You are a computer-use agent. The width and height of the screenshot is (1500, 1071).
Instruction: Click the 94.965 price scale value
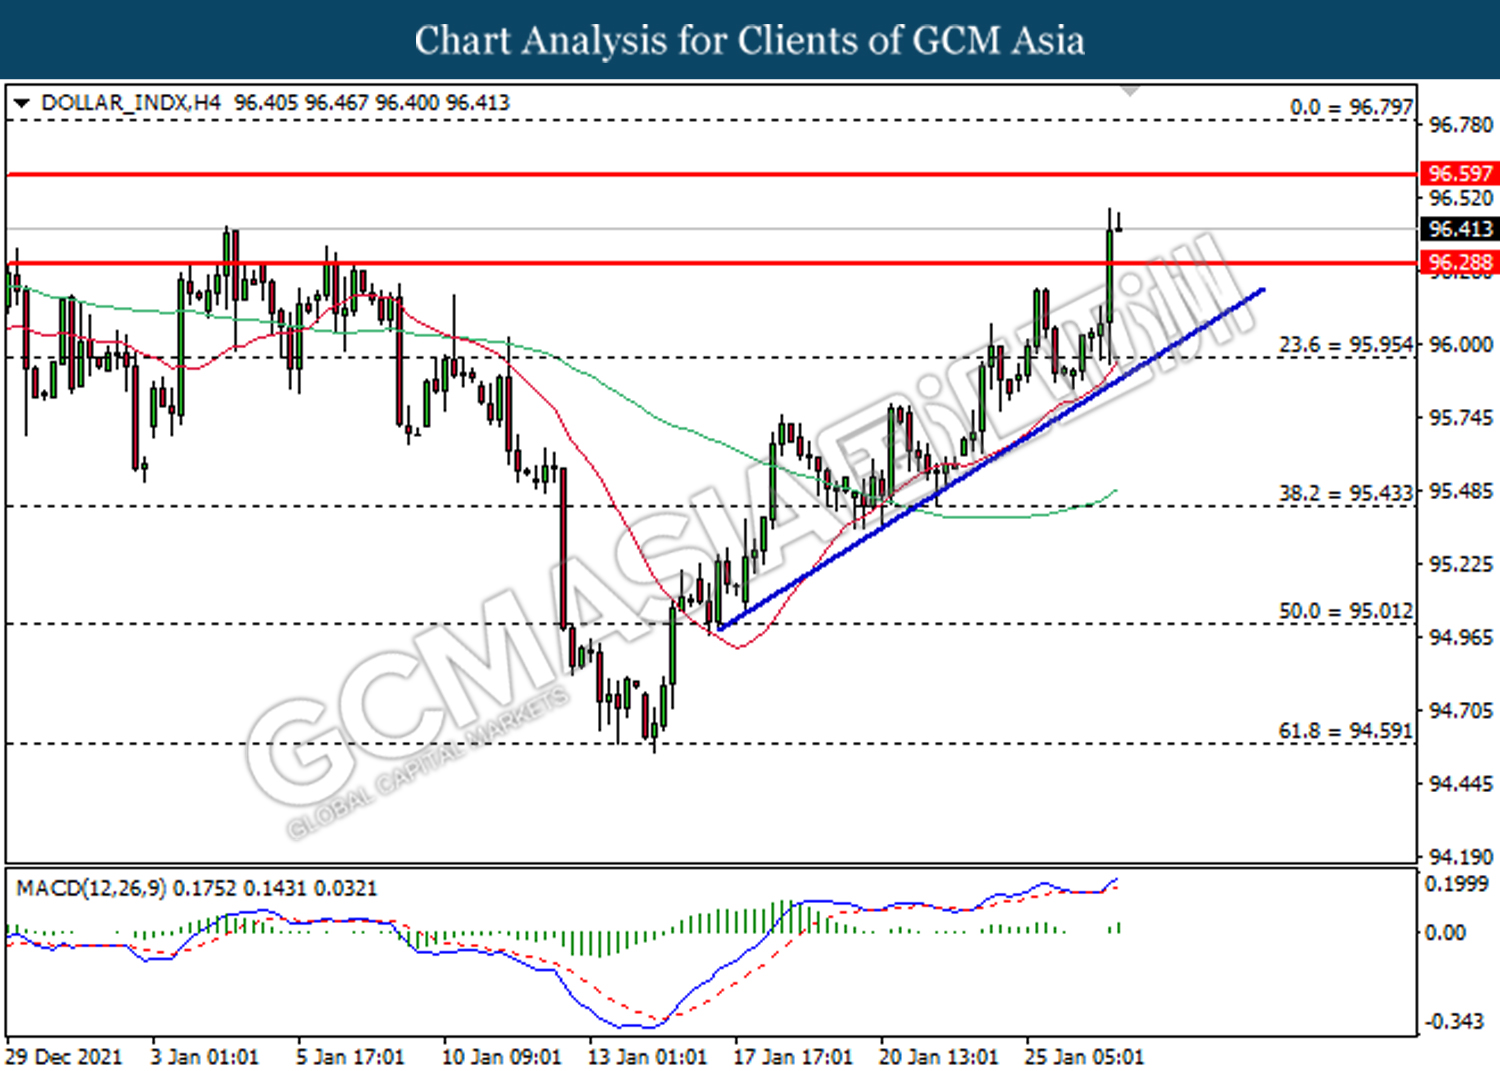[x=1460, y=637]
